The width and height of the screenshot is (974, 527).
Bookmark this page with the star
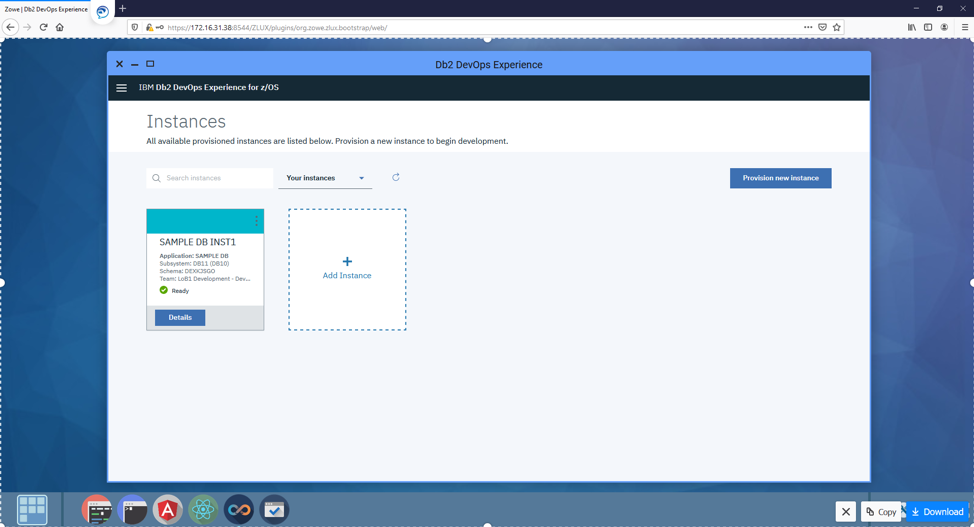click(837, 27)
